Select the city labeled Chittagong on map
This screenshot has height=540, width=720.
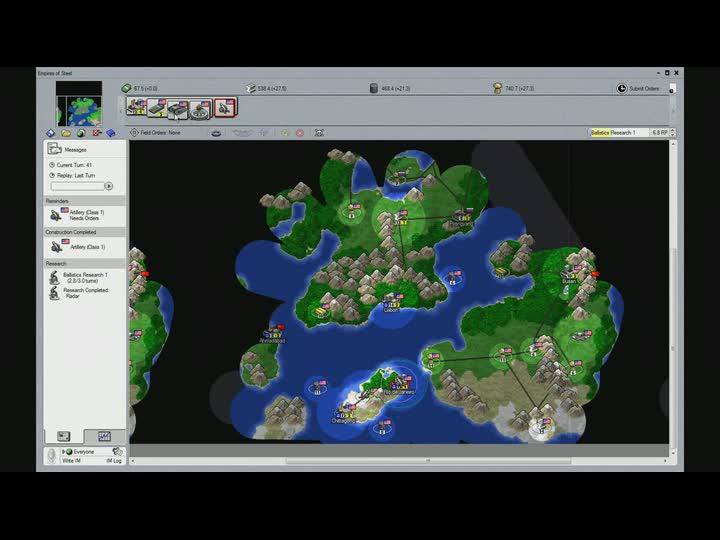coord(344,415)
